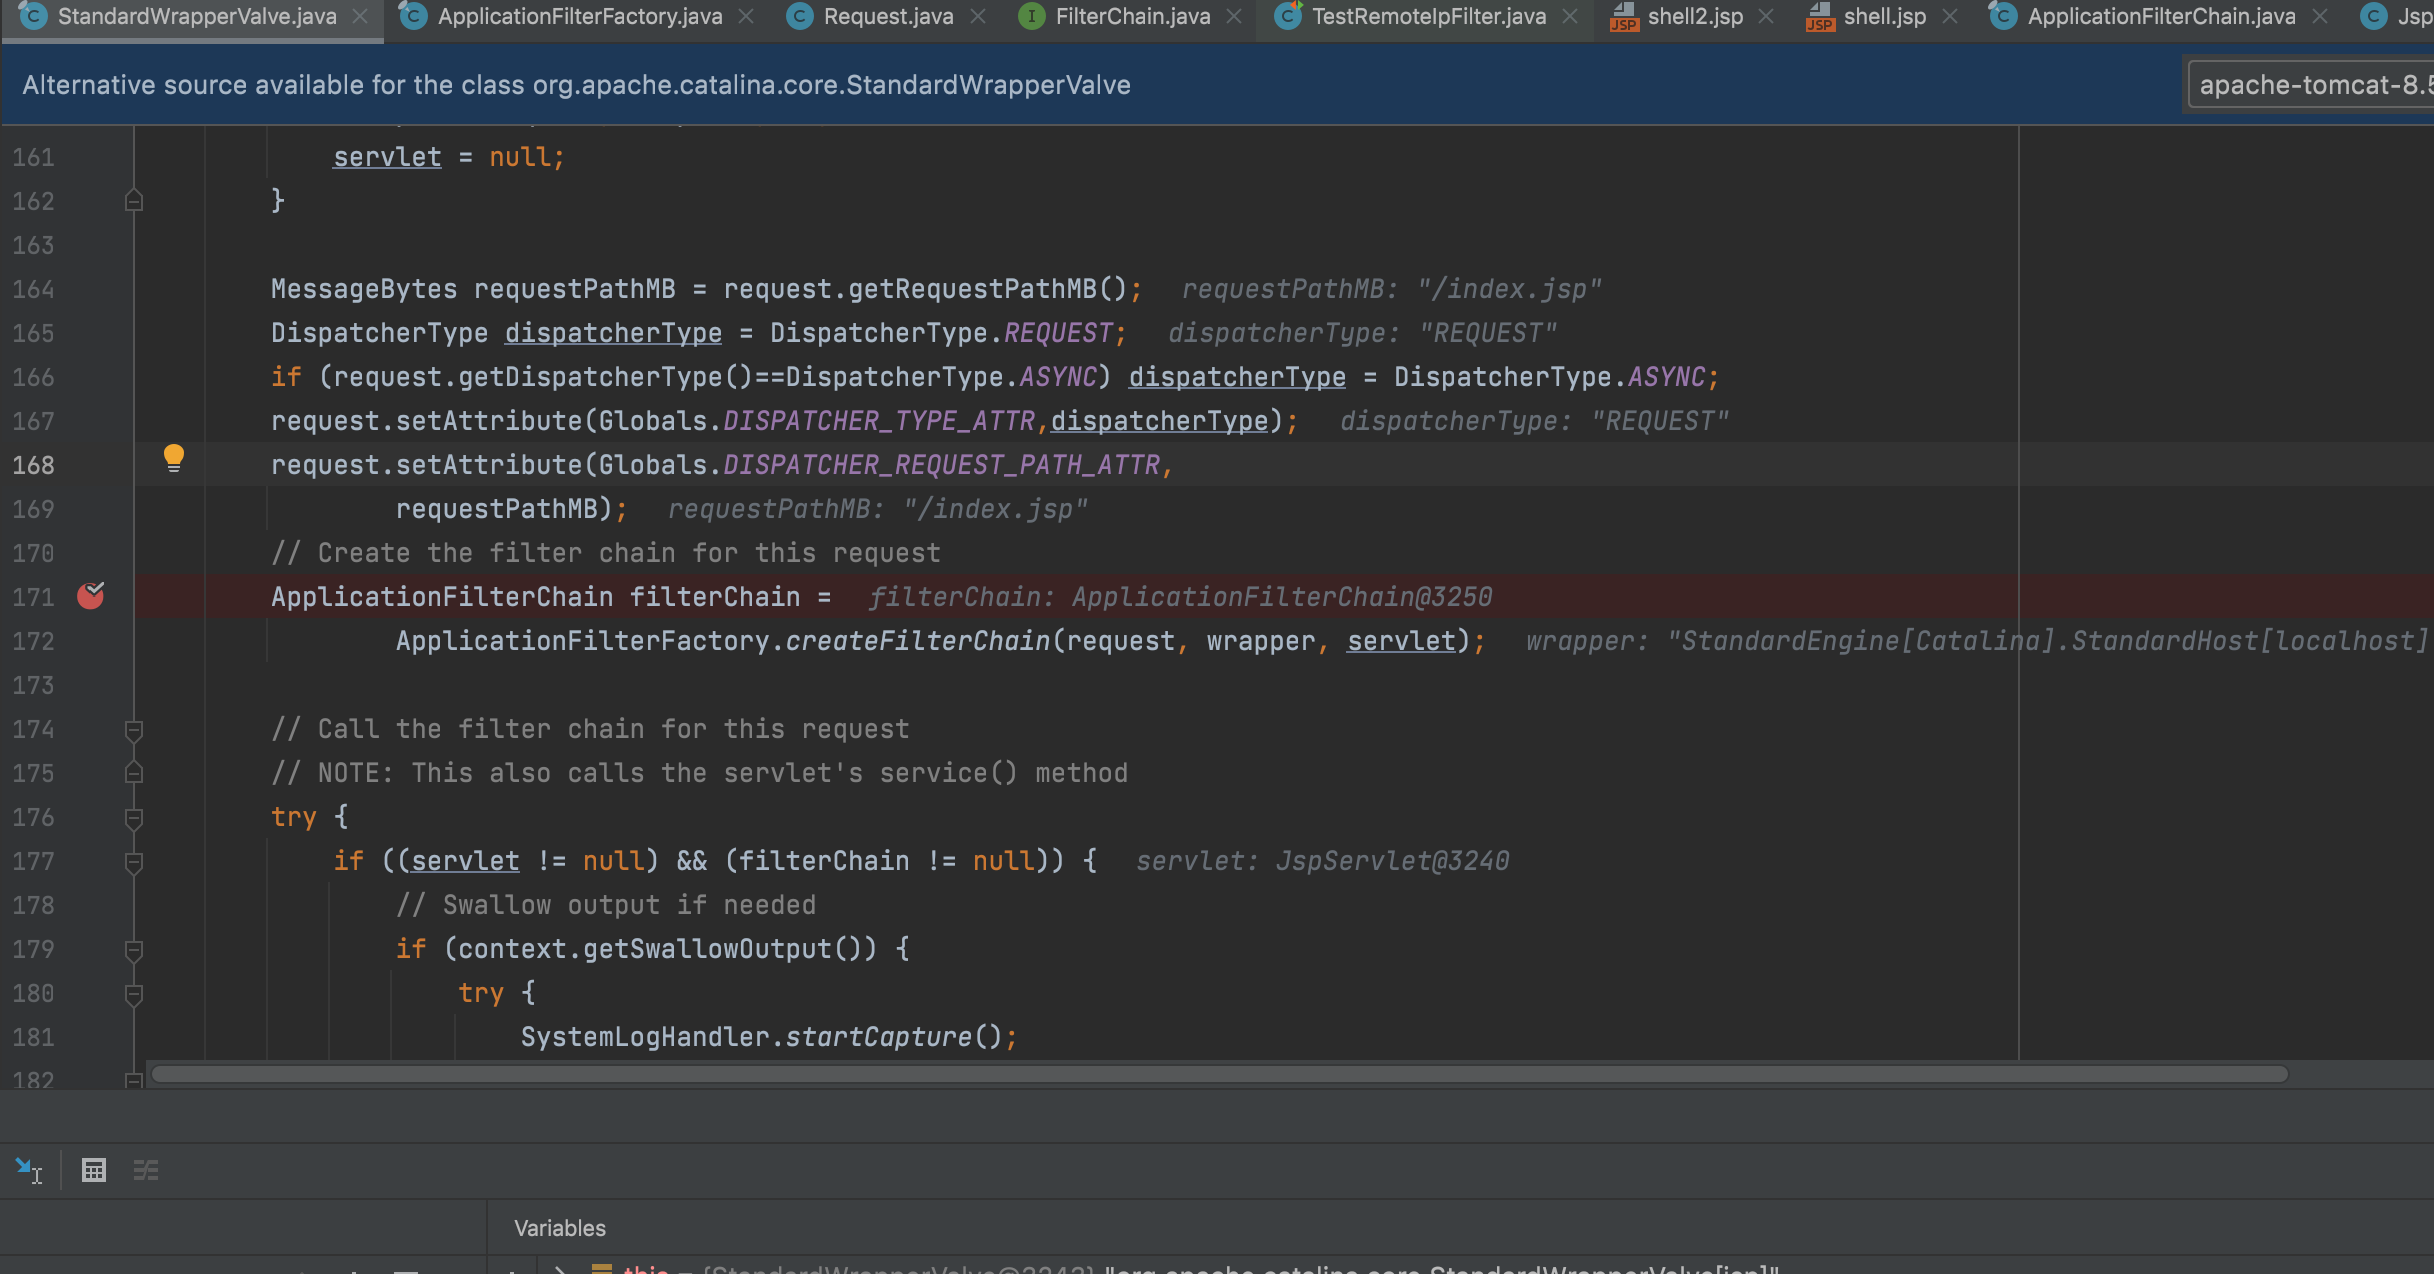Open alternative source dropdown apache-tomcat-8.5
2434x1274 pixels.
point(2311,85)
